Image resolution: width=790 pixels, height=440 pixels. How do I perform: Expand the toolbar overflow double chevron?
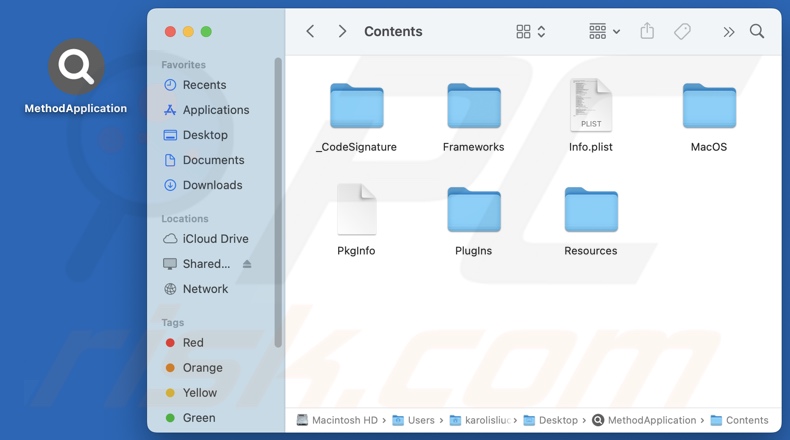point(728,32)
